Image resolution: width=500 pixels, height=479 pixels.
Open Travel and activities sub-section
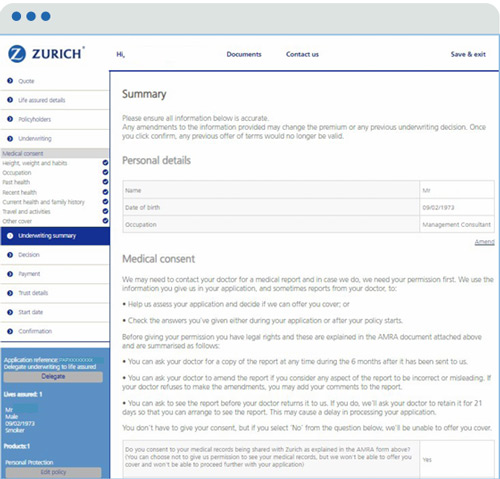26,212
